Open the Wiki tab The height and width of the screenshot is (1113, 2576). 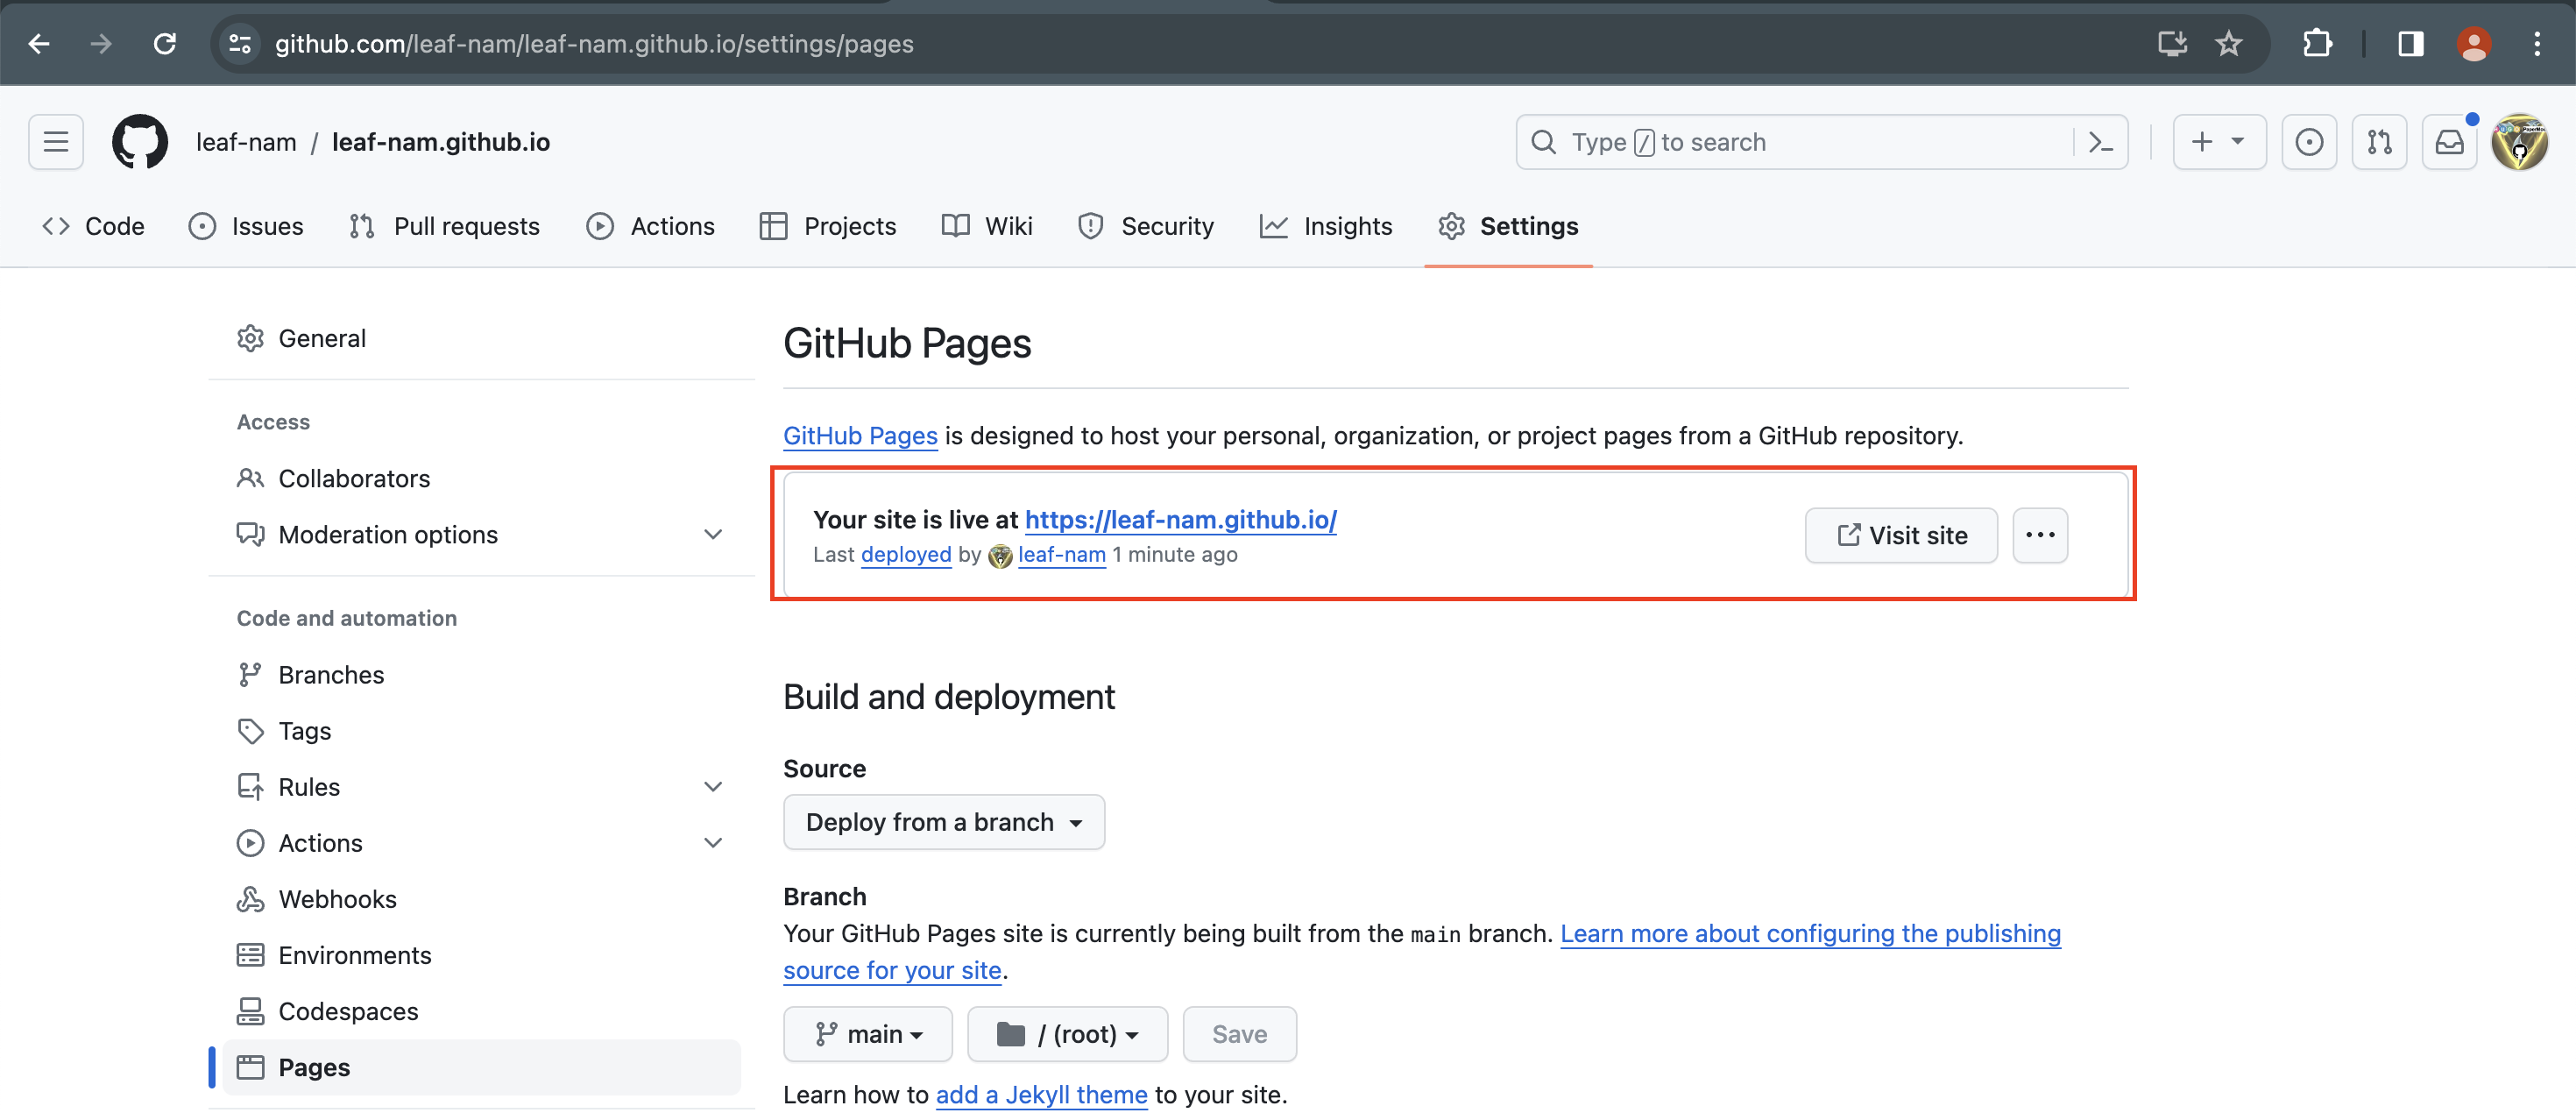pyautogui.click(x=987, y=226)
